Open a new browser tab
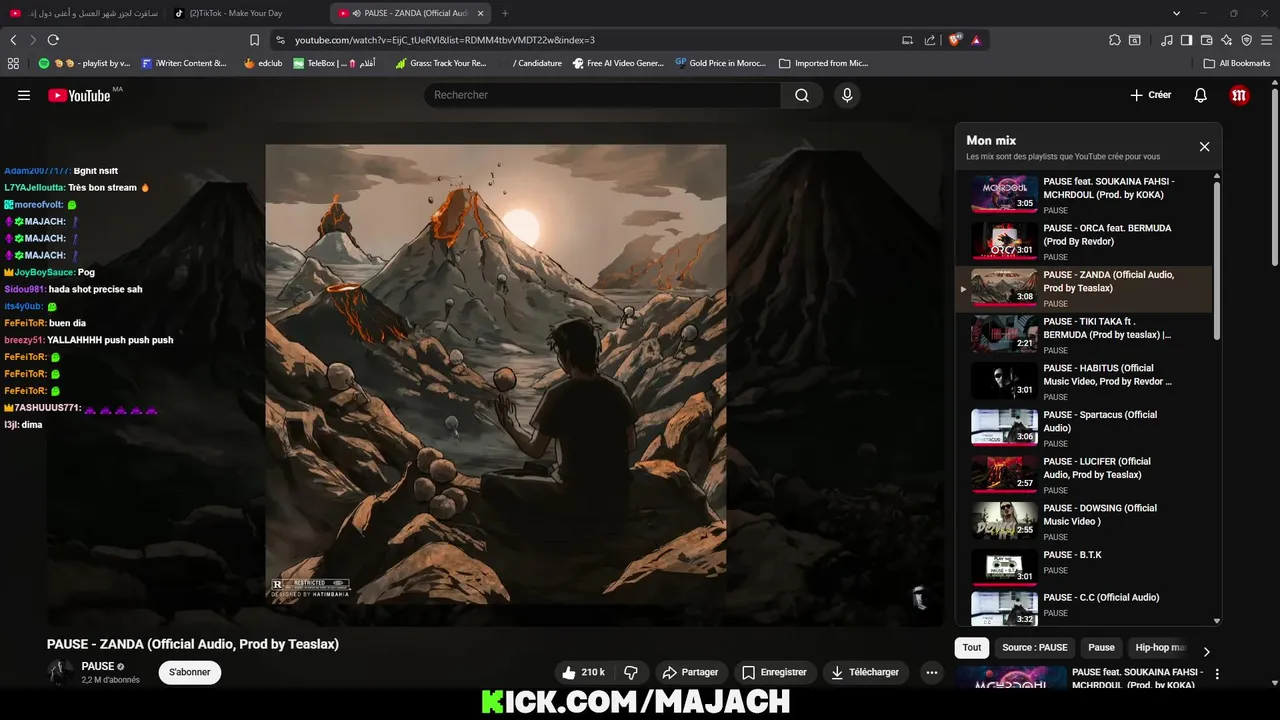 504,13
